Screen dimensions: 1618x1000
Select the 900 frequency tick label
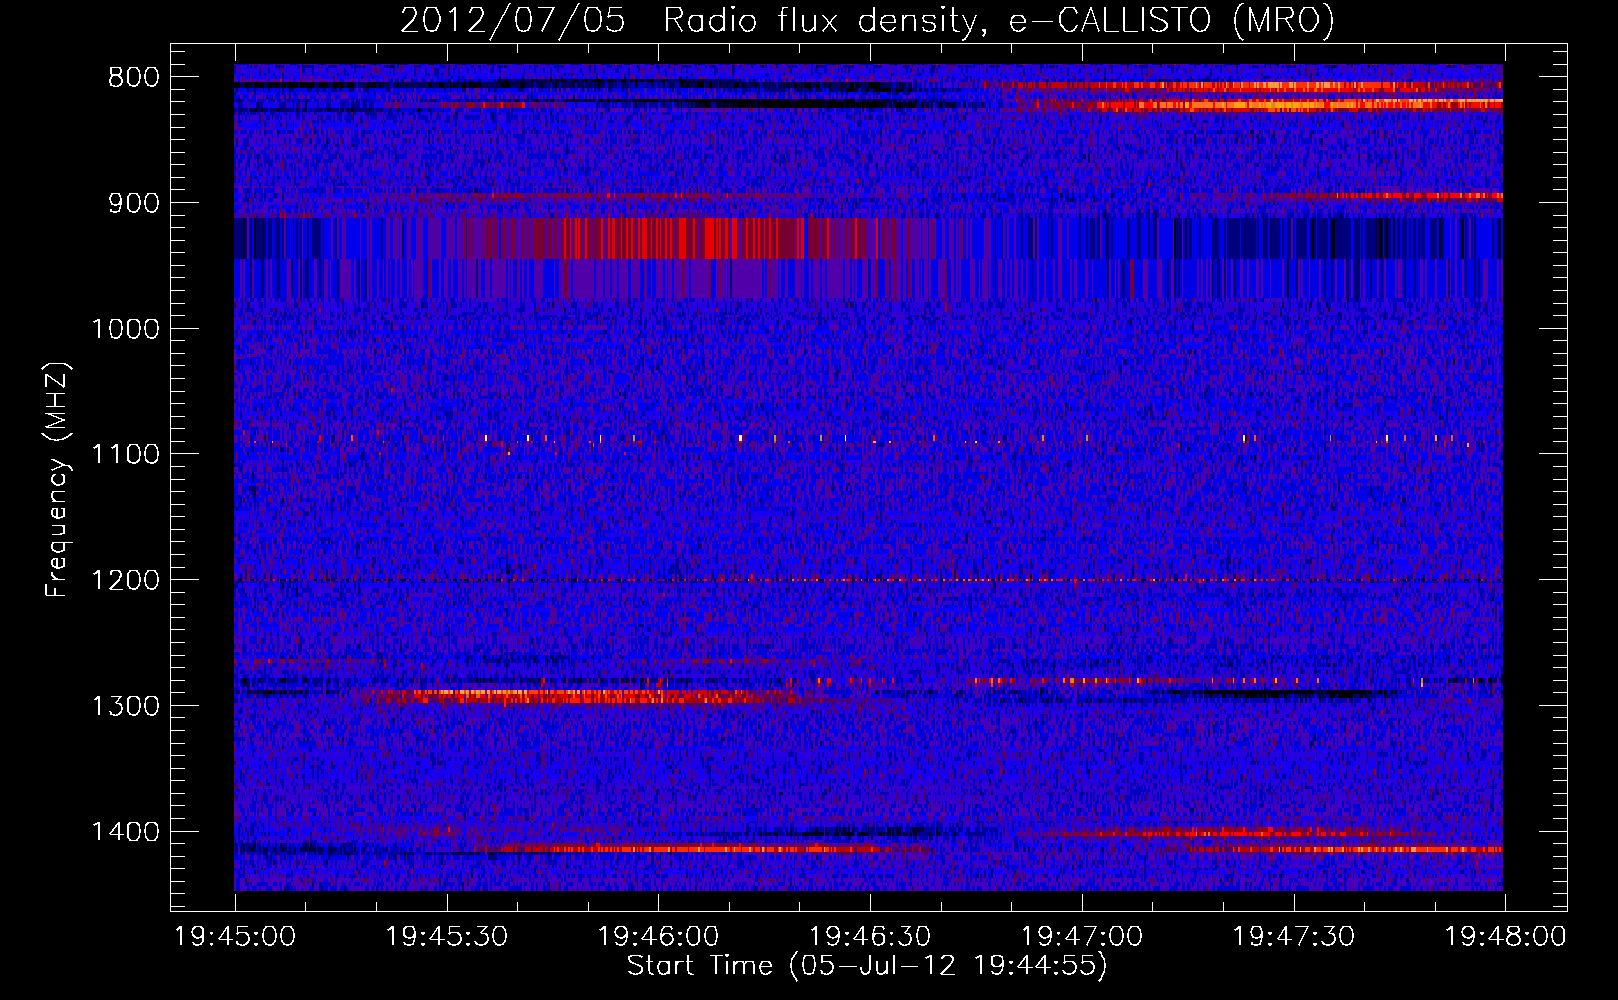(134, 203)
